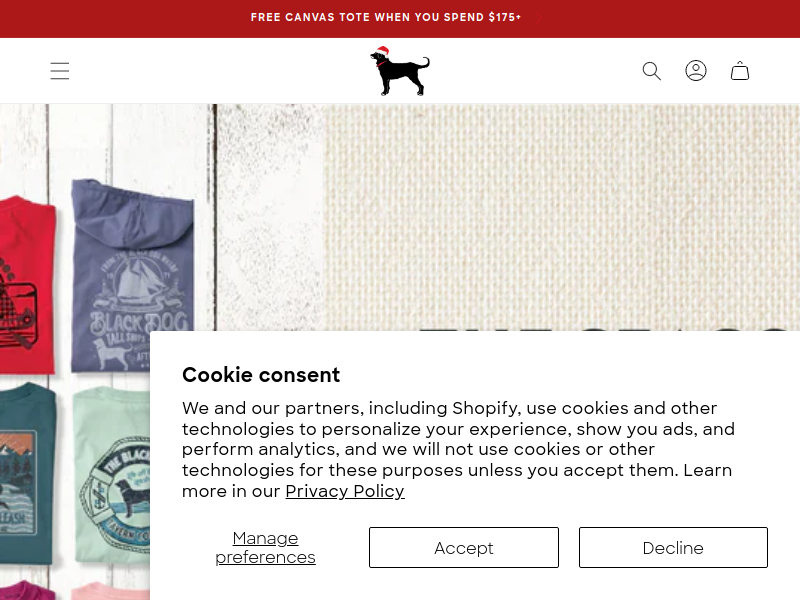Screen dimensions: 800x600
Task: Open the shopping bag cart
Action: (x=740, y=71)
